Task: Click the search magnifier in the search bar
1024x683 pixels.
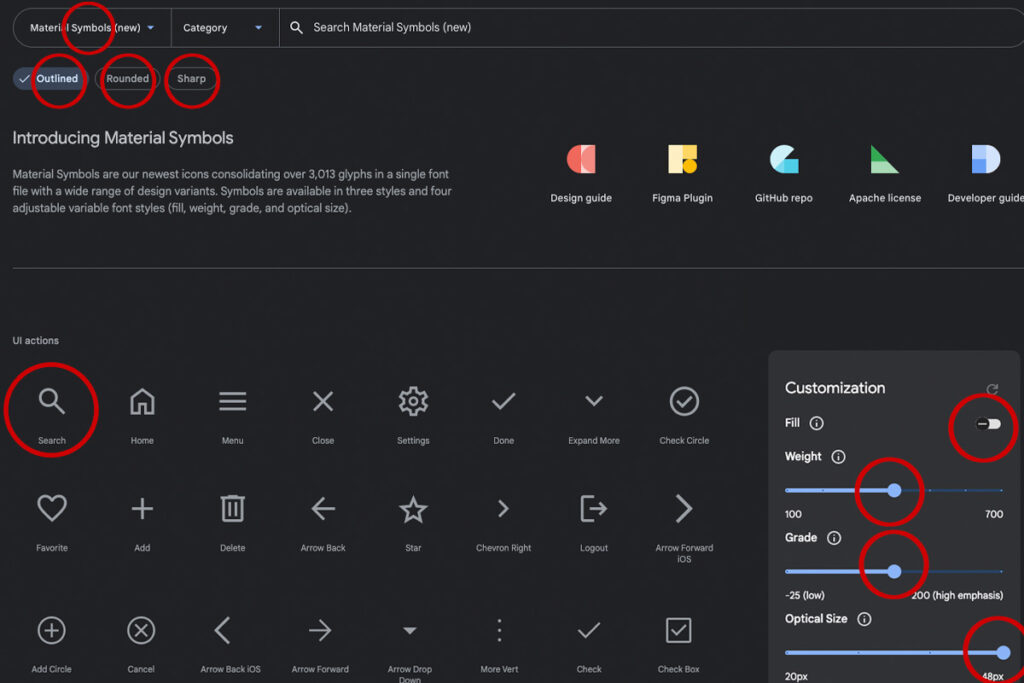Action: 296,27
